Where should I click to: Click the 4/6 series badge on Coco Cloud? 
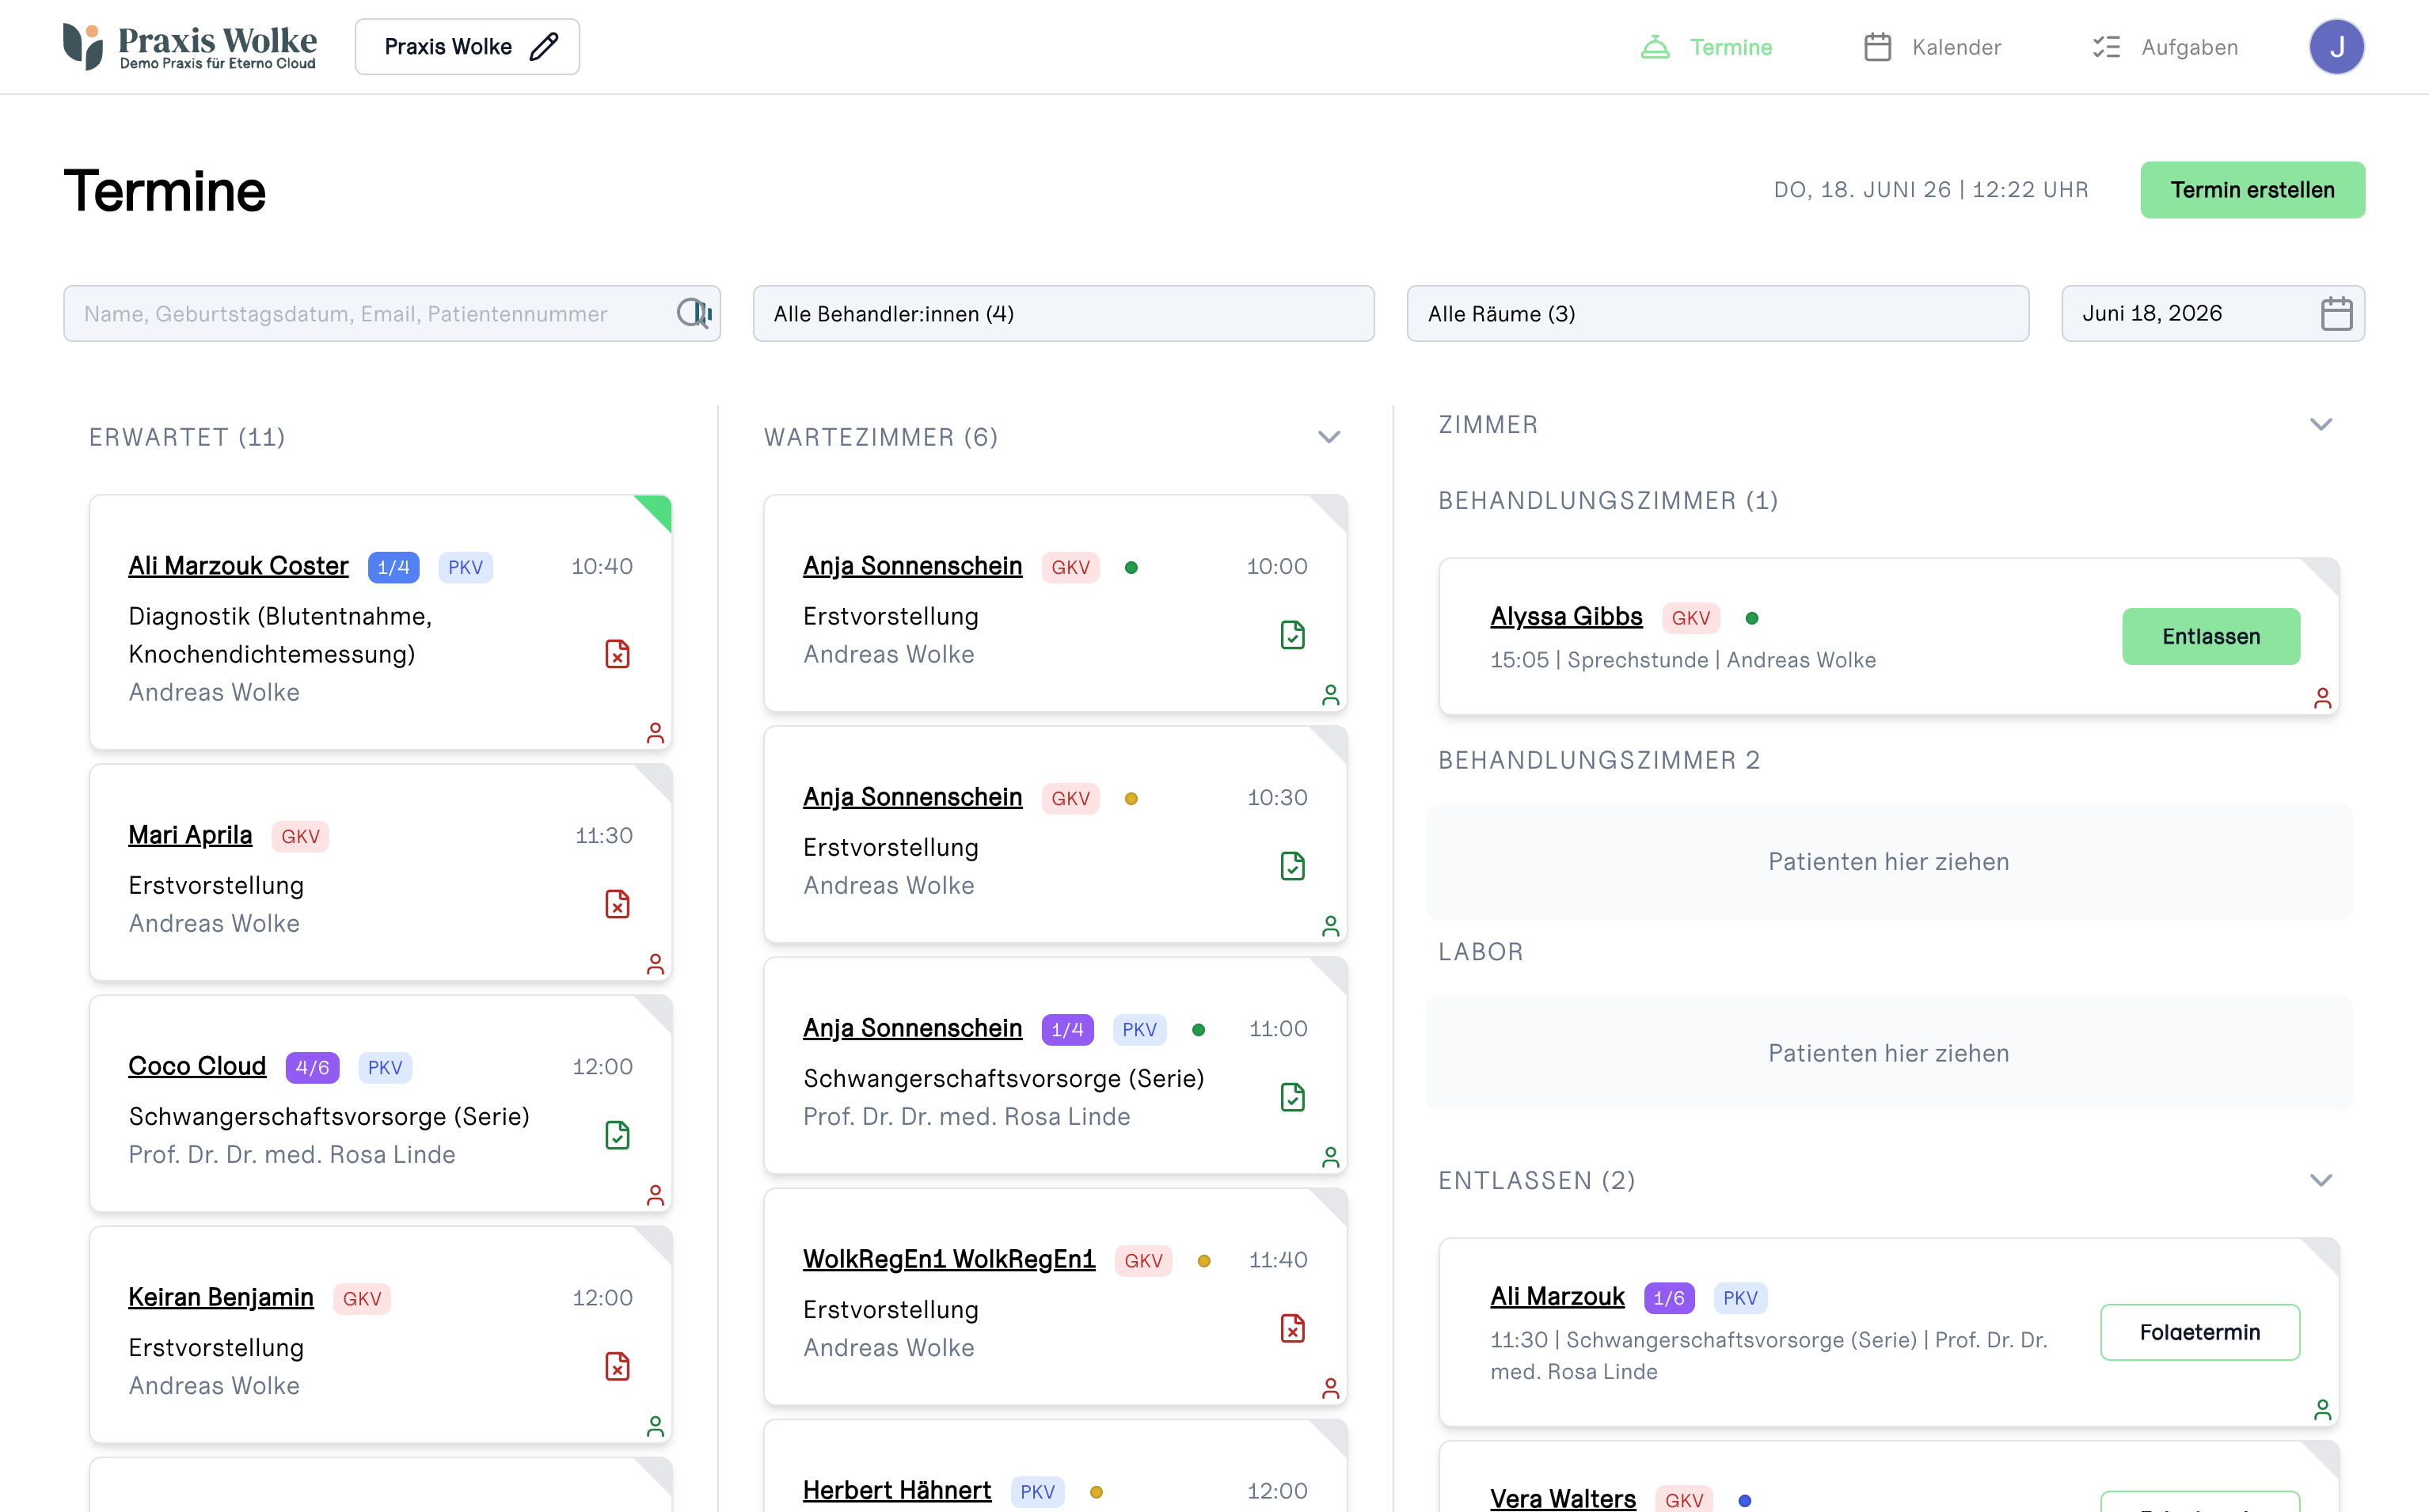point(312,1067)
